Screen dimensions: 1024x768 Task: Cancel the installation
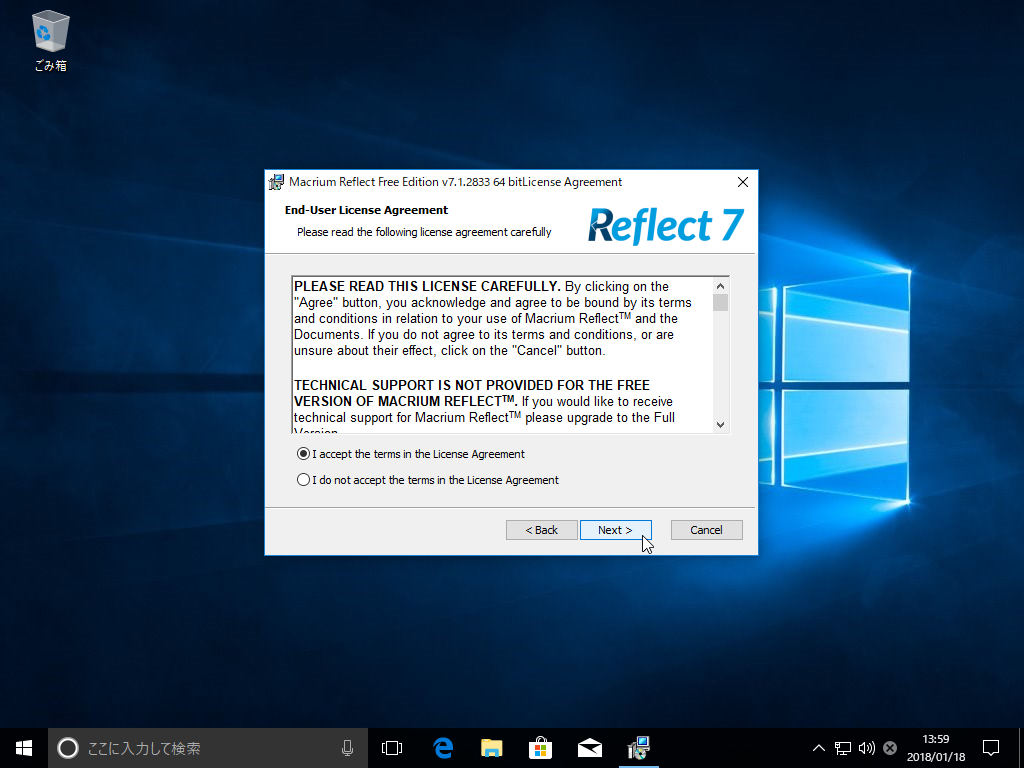(707, 530)
